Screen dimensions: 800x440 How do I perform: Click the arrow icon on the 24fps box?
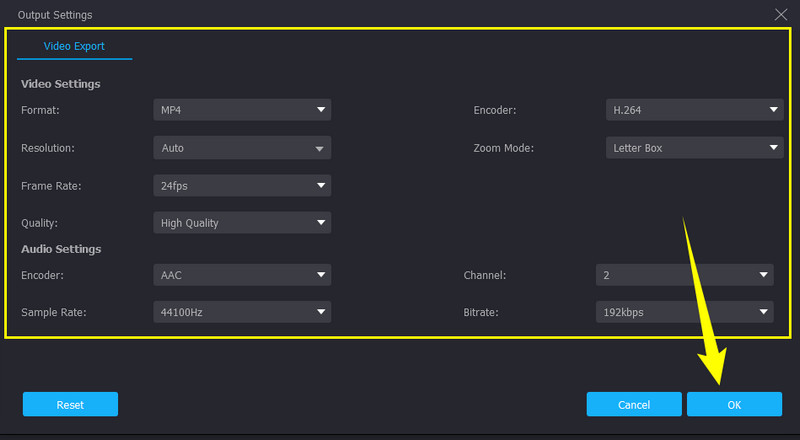321,186
